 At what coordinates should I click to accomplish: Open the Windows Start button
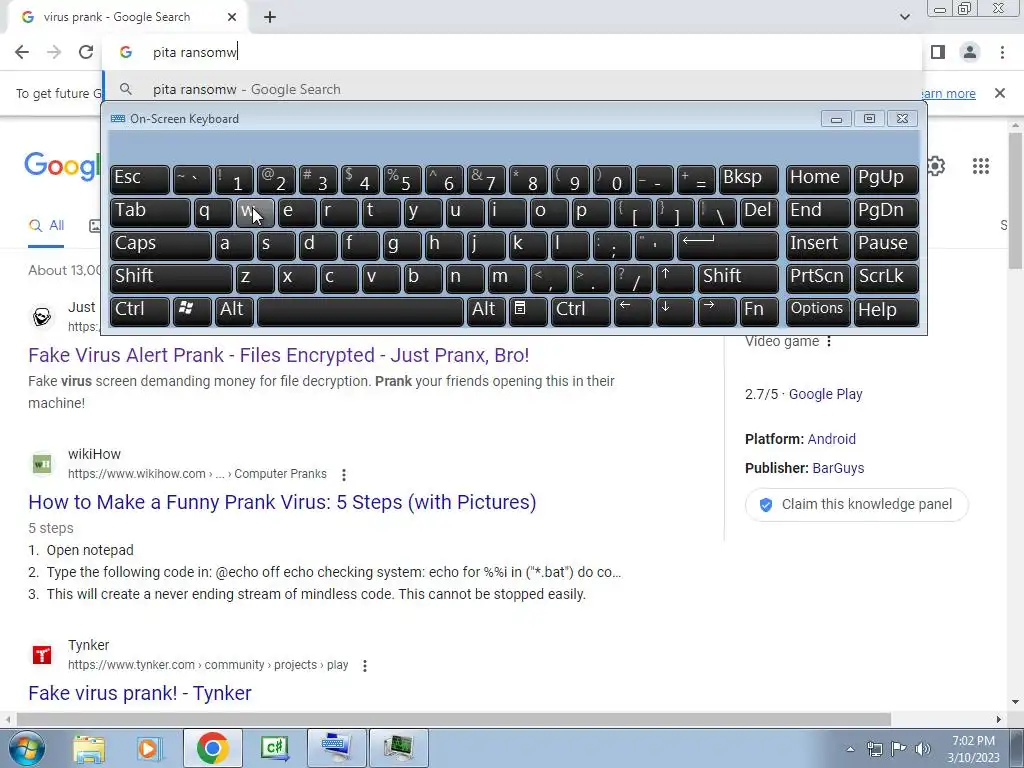[x=26, y=748]
